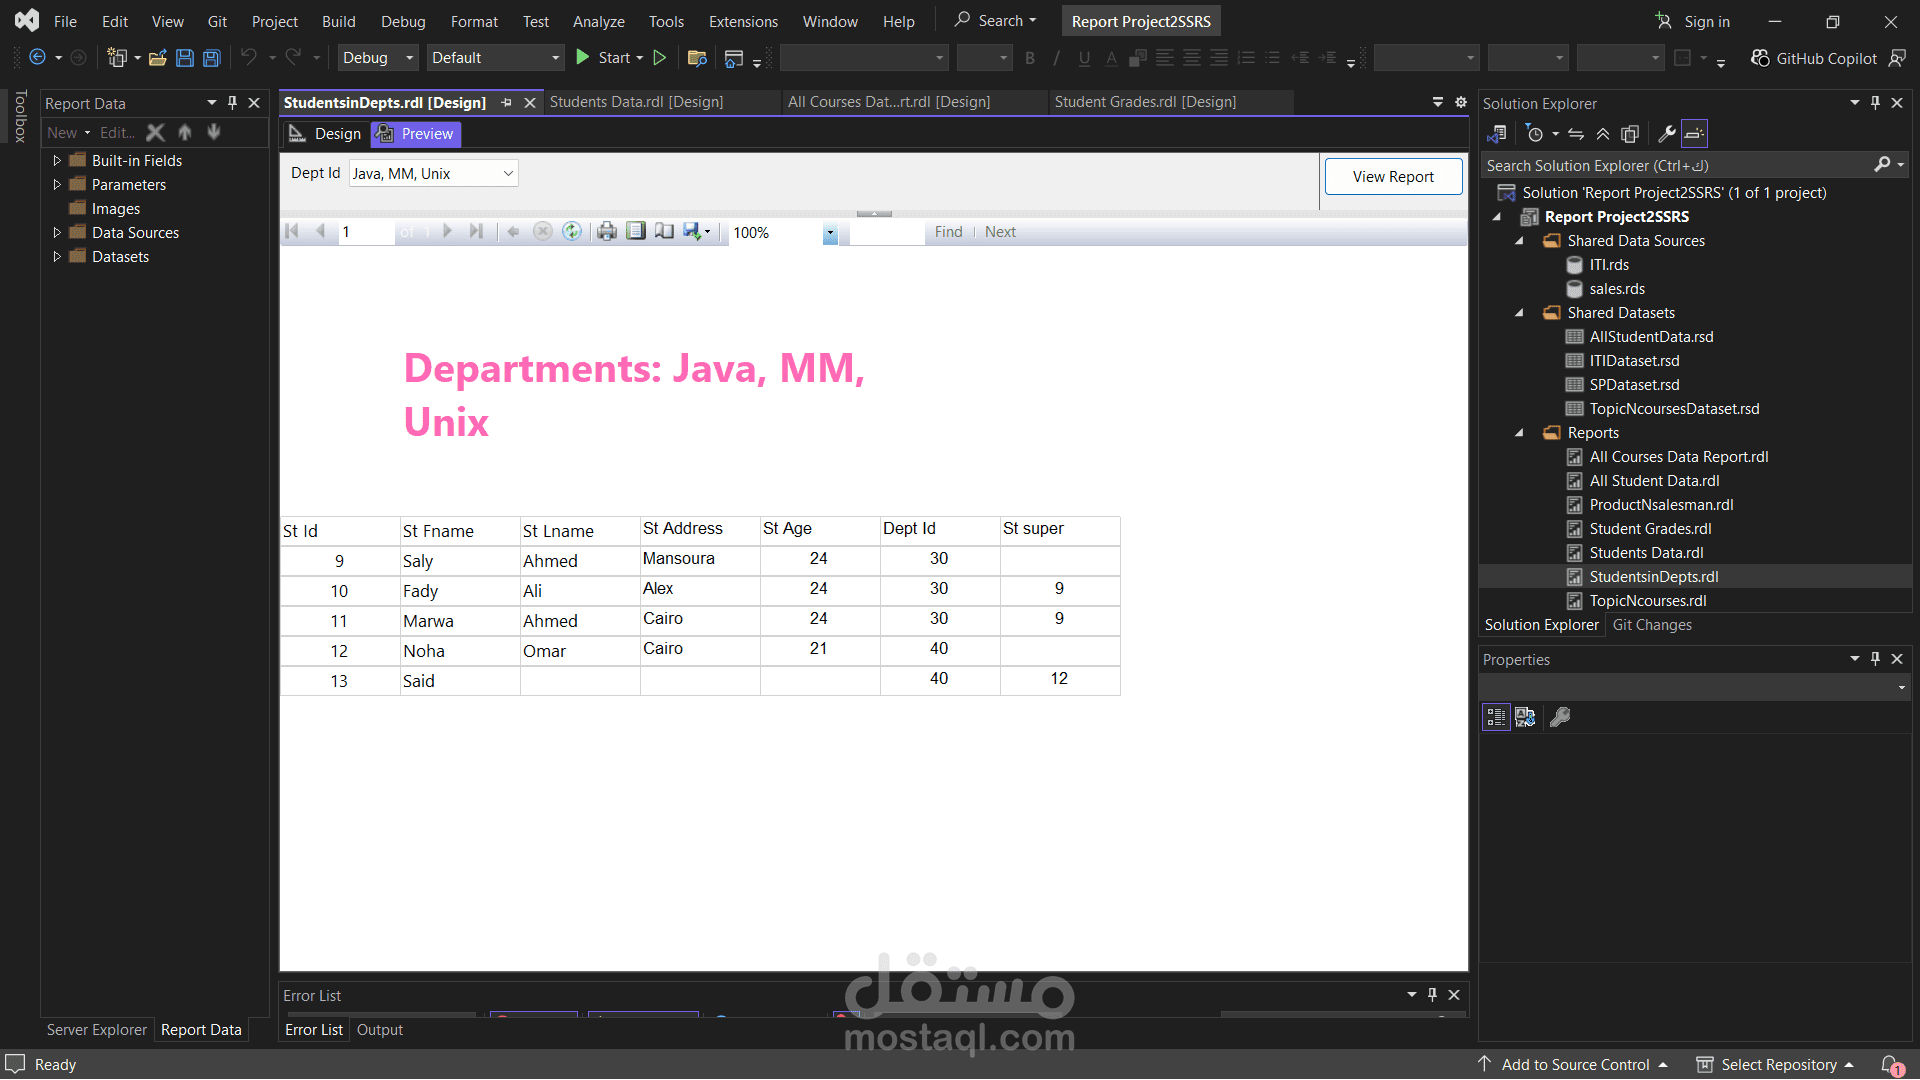Collapse the Shared Datasets folder

pos(1519,313)
